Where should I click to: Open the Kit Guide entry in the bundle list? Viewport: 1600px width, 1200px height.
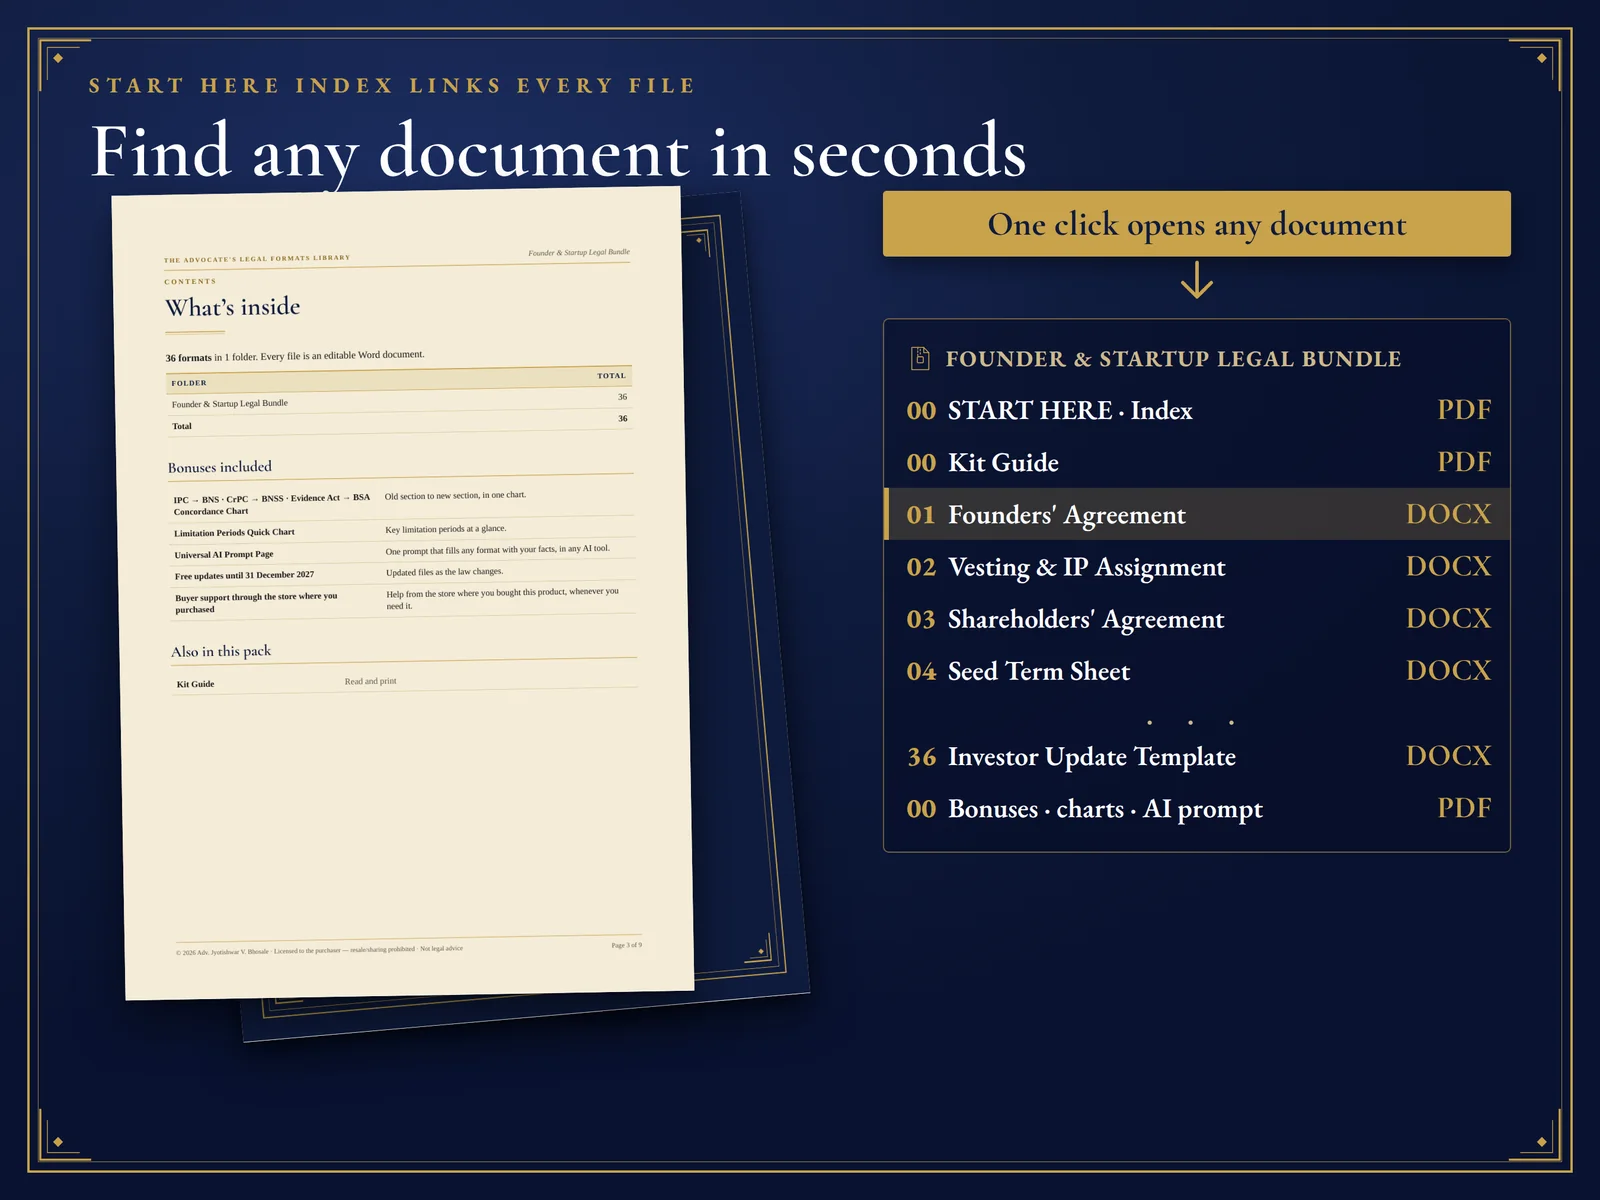pos(1197,462)
